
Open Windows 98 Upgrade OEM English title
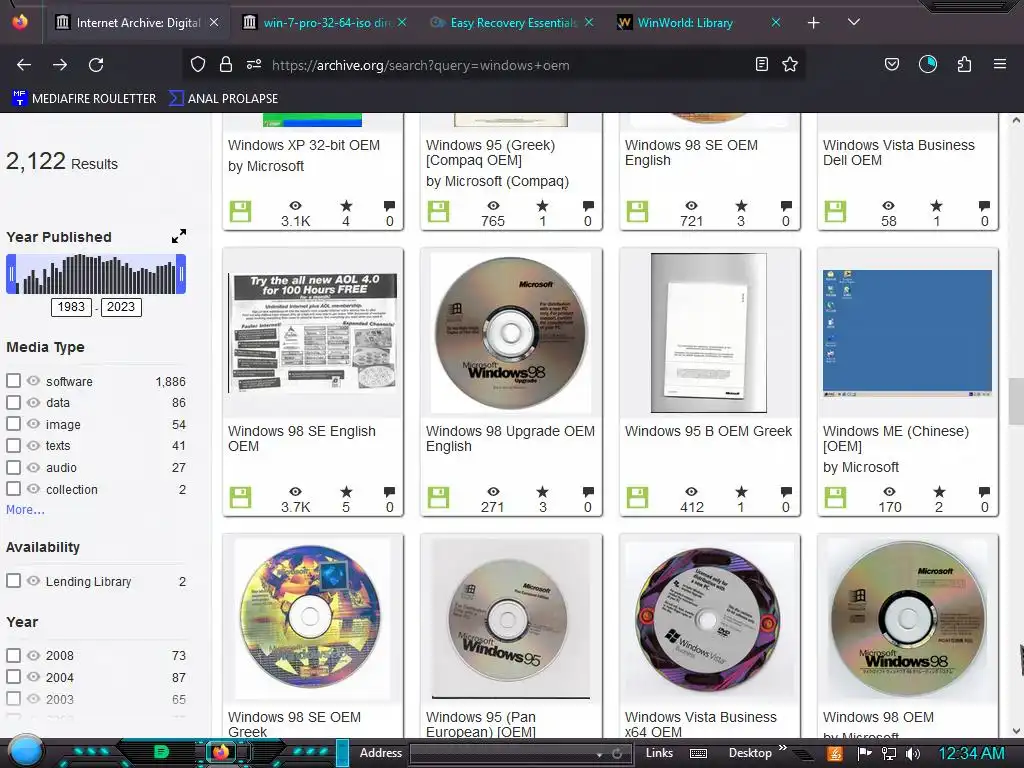[x=510, y=438]
